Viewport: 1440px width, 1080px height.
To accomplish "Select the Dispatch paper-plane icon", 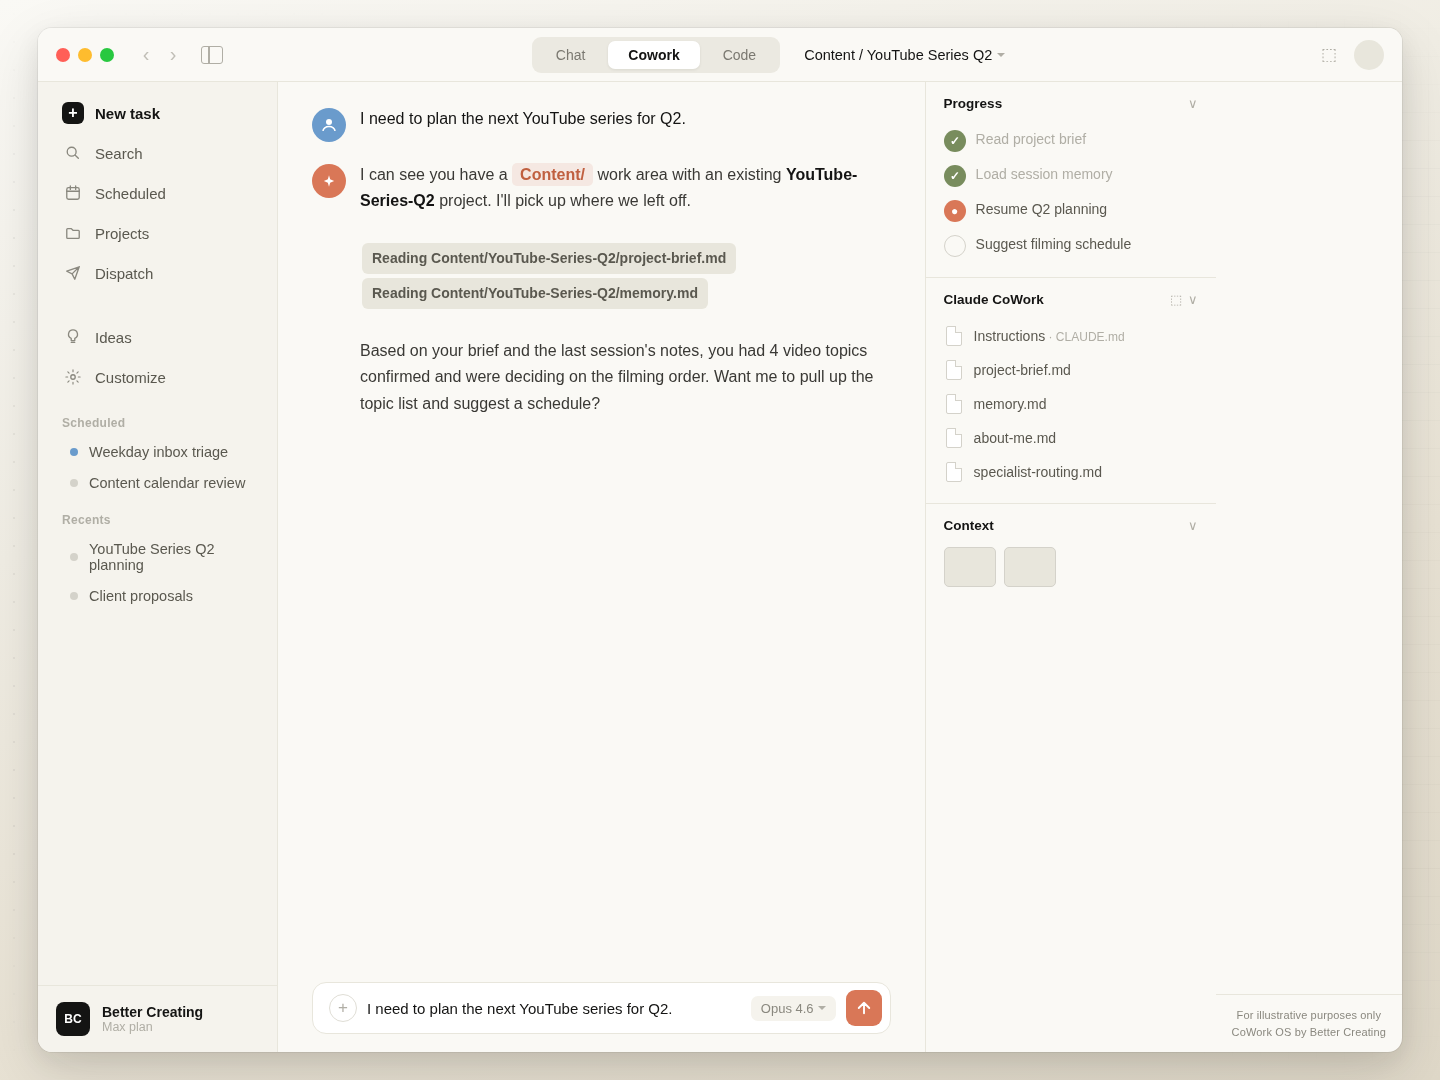I will click(73, 273).
